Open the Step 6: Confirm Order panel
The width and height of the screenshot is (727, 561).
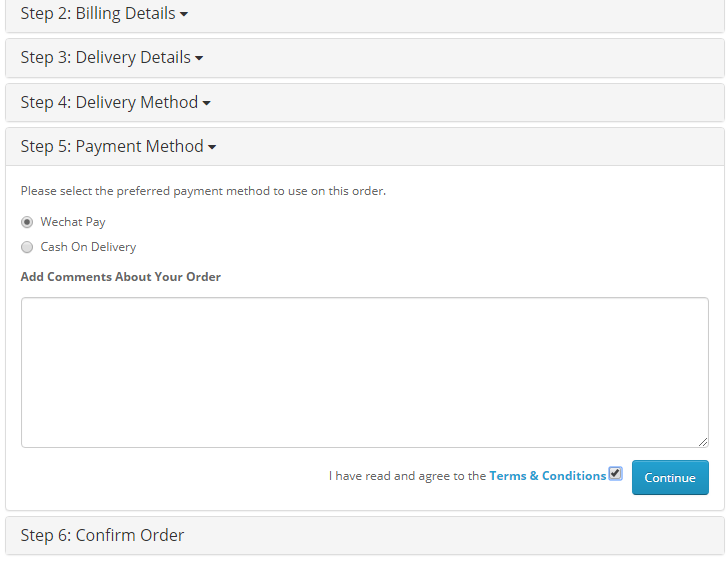pyautogui.click(x=102, y=535)
